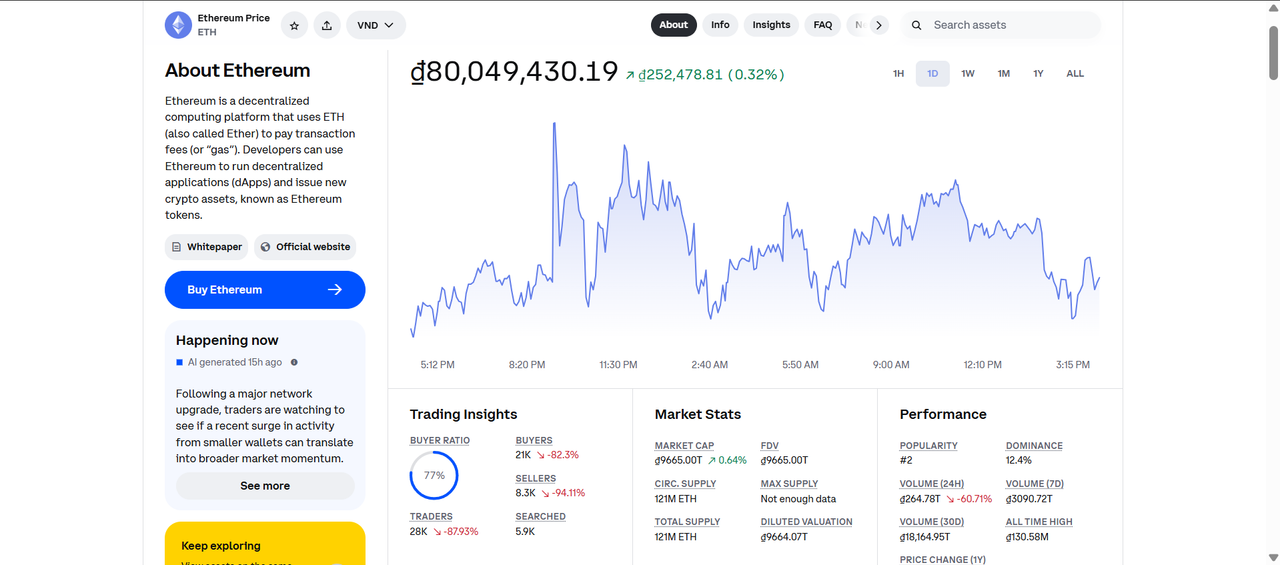Viewport: 1280px width, 565px height.
Task: Click the Keep exploring yellow card
Action: pyautogui.click(x=265, y=543)
